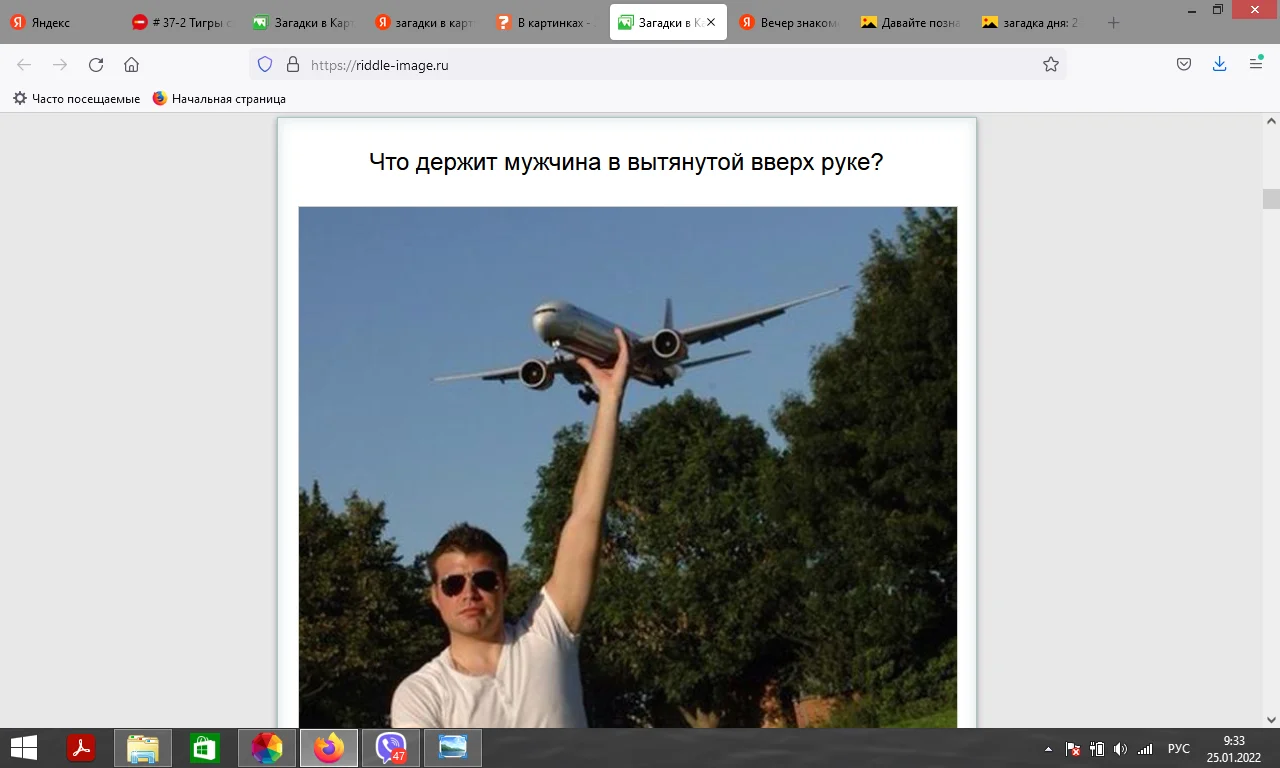Open File Explorer from the taskbar
This screenshot has height=768, width=1280.
click(143, 748)
